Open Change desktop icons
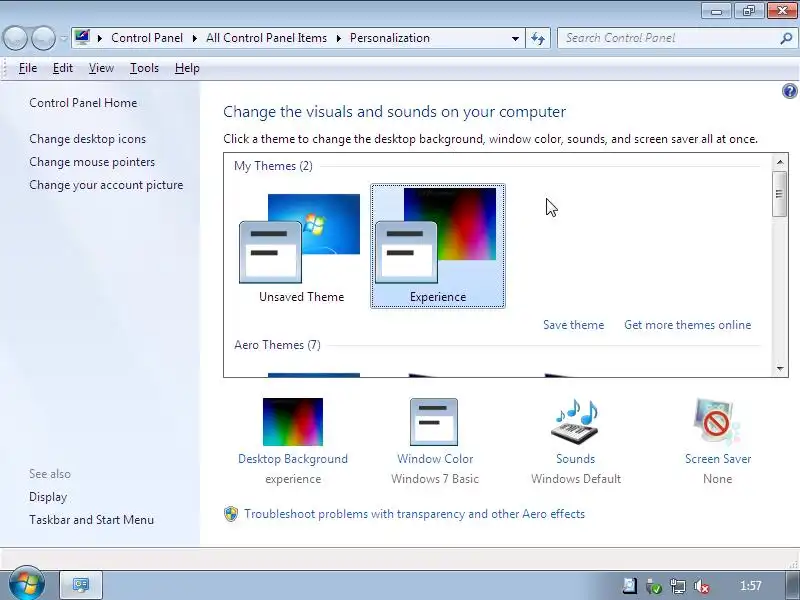 (87, 139)
